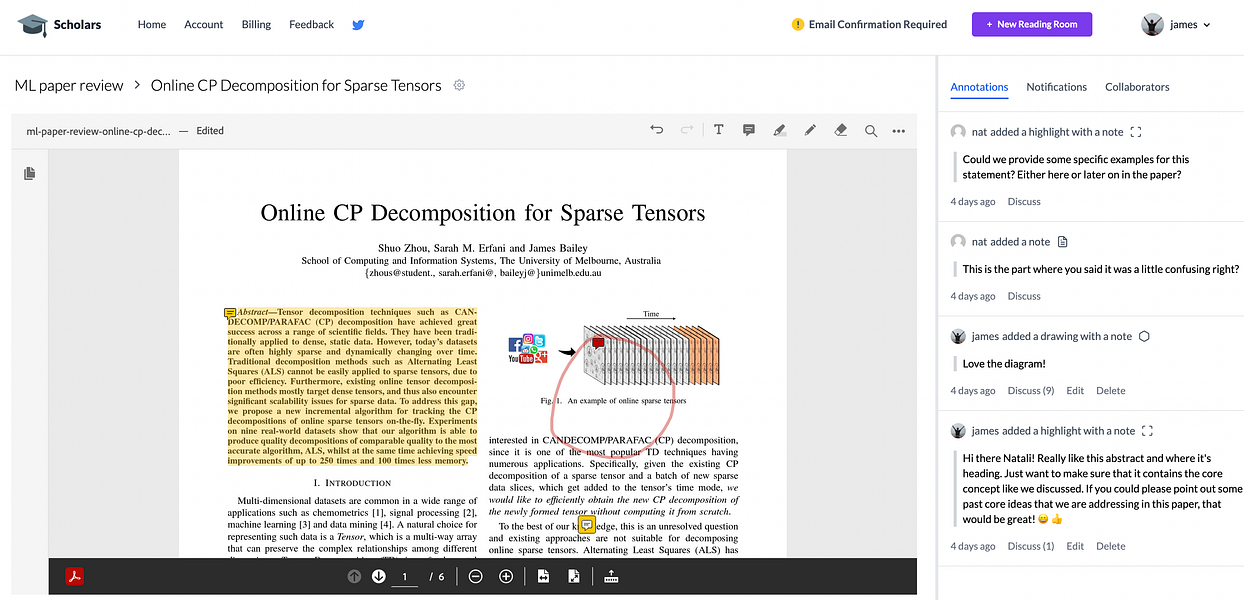
Task: Go to previous page arrow
Action: [354, 576]
